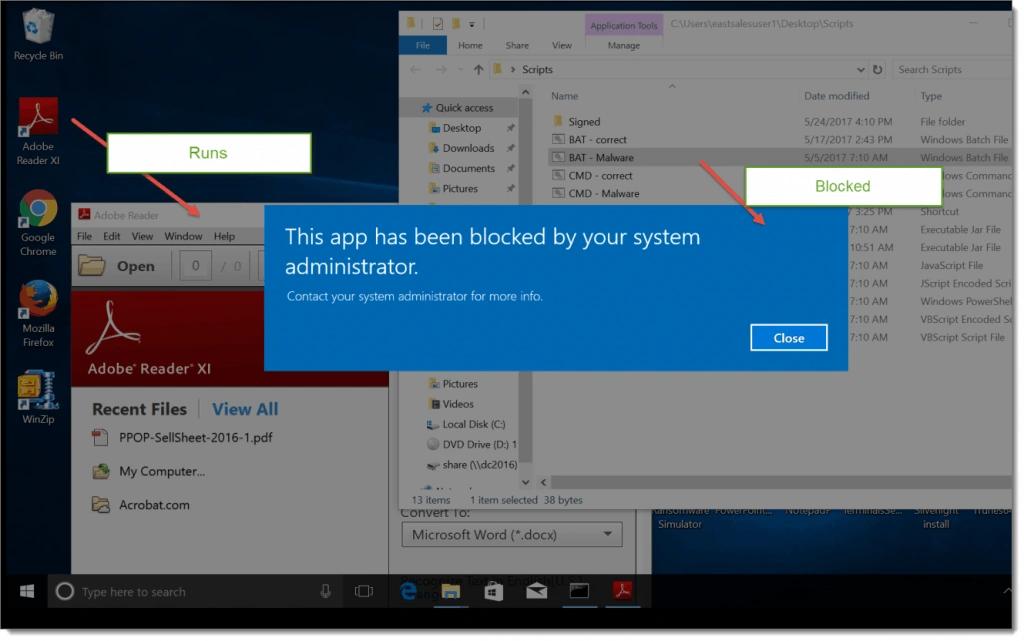The image size is (1024, 641).
Task: Open the Mail app from the taskbar
Action: pos(536,591)
